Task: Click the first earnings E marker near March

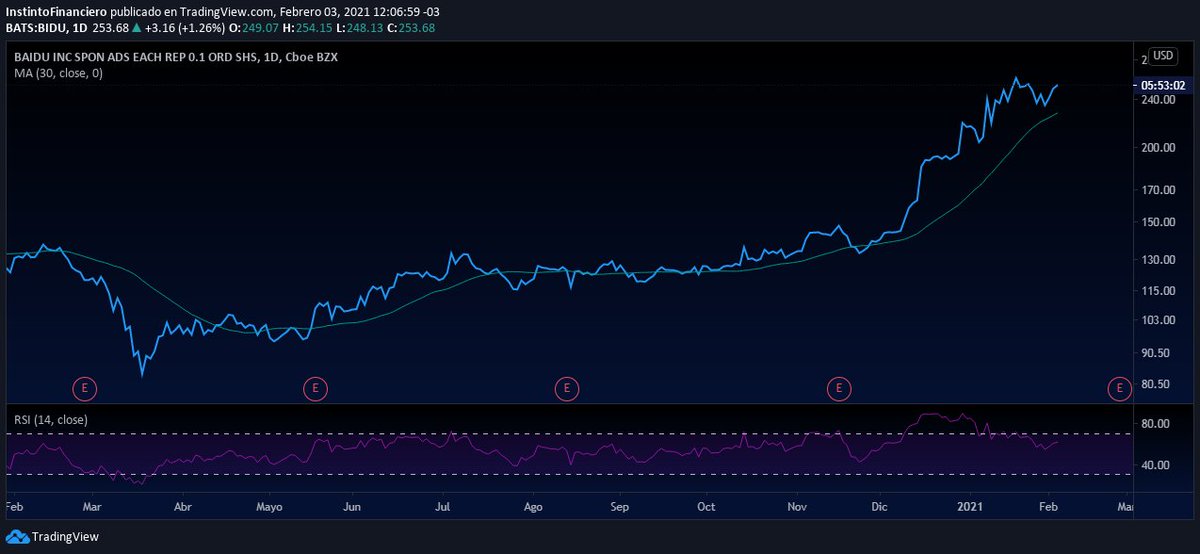Action: (86, 387)
